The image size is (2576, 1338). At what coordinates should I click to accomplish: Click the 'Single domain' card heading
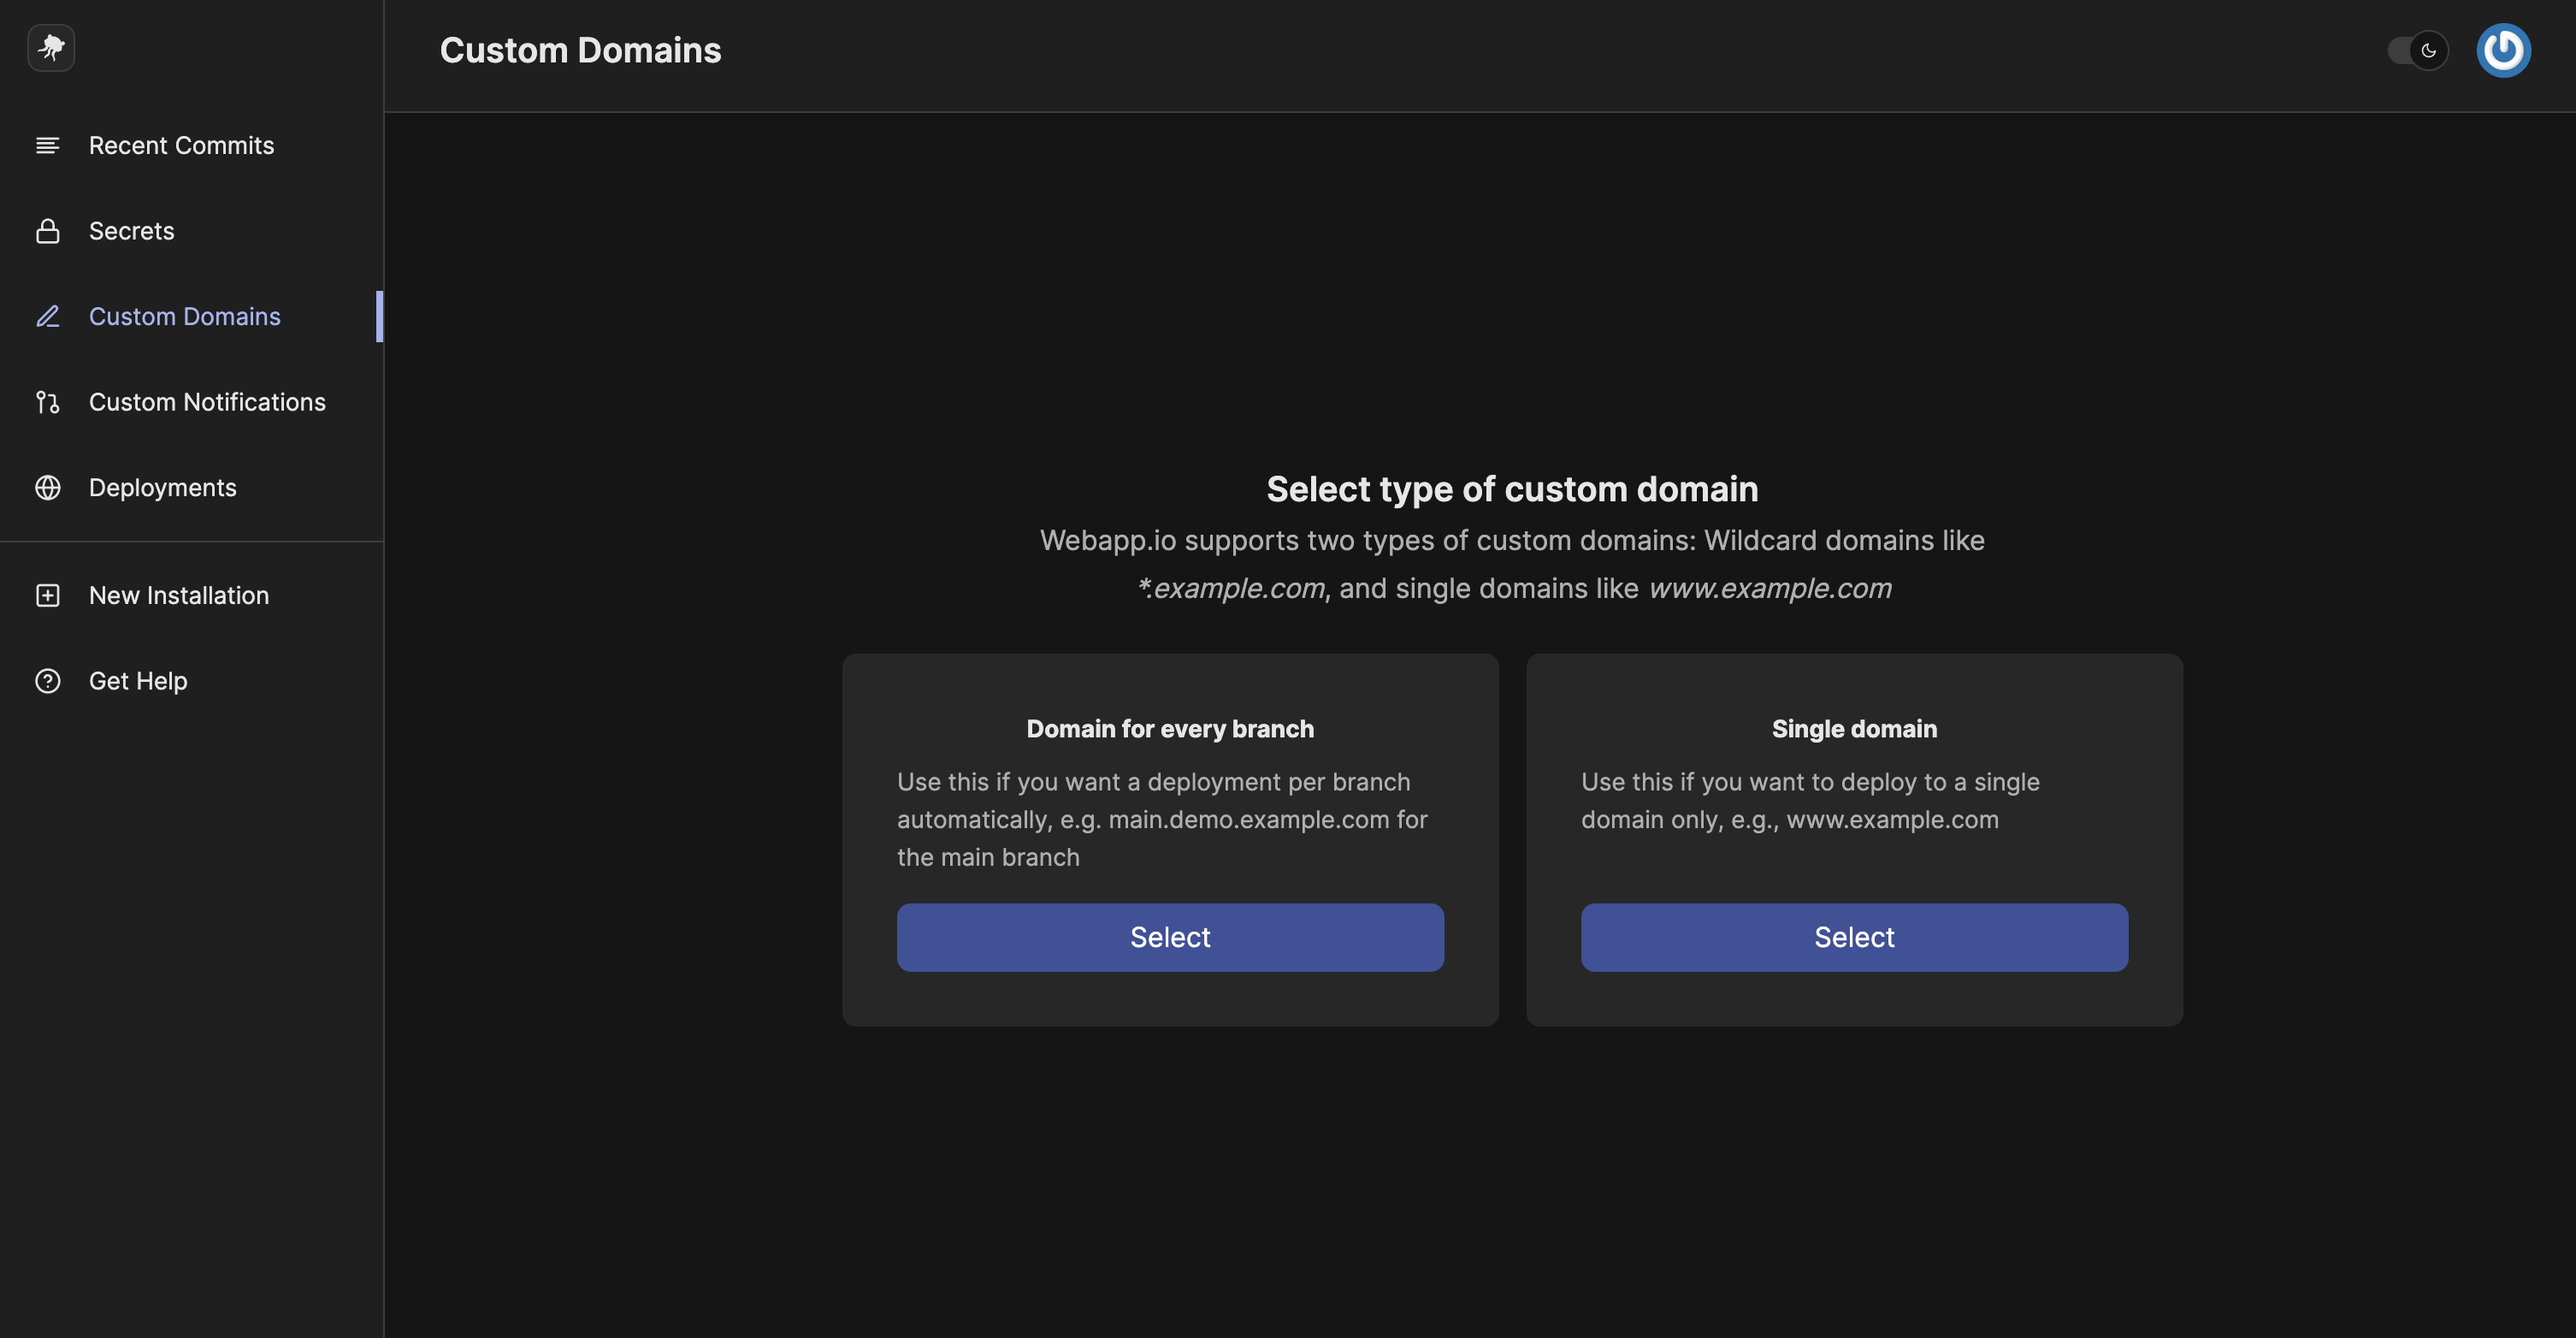(1854, 729)
